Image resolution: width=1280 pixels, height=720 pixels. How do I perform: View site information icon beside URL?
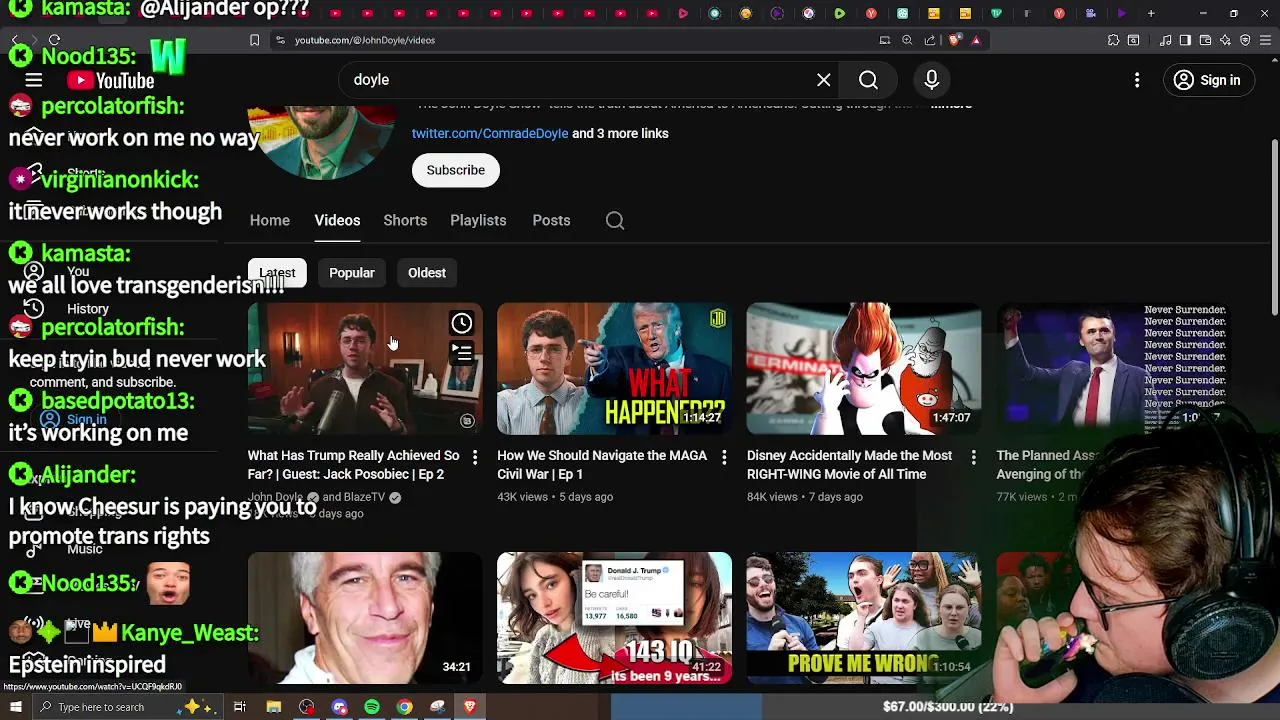[280, 40]
